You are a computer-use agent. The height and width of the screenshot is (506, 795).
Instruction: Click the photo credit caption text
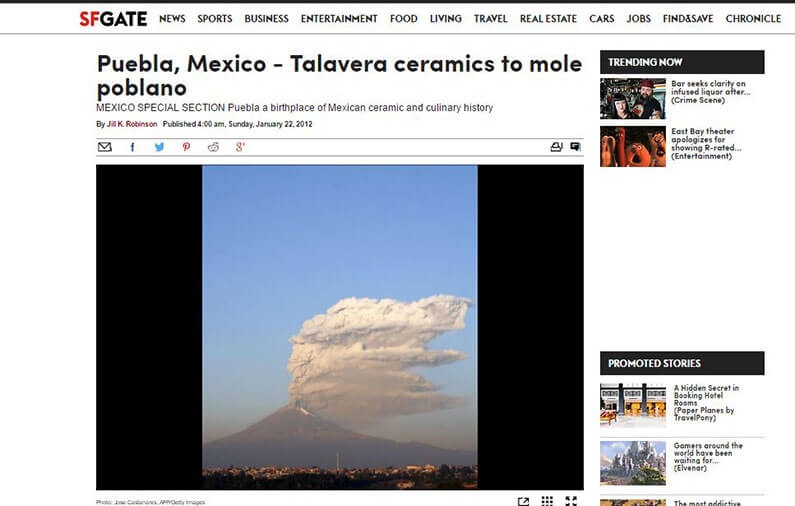click(151, 502)
